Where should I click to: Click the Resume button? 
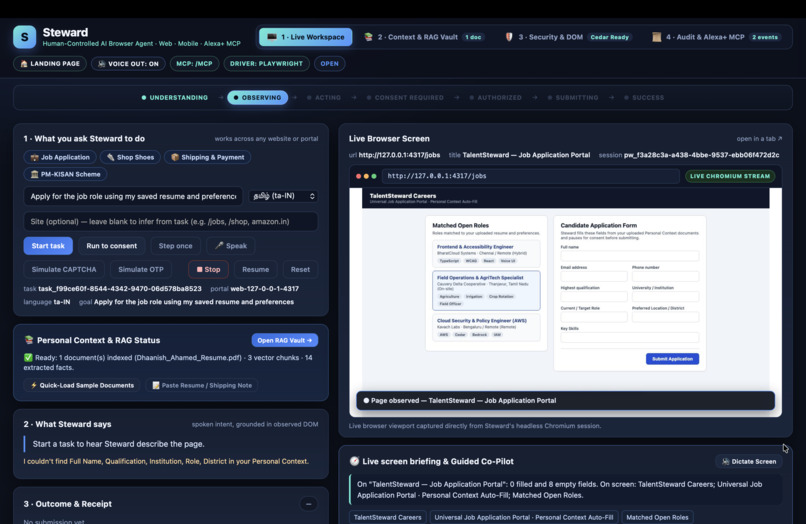255,269
